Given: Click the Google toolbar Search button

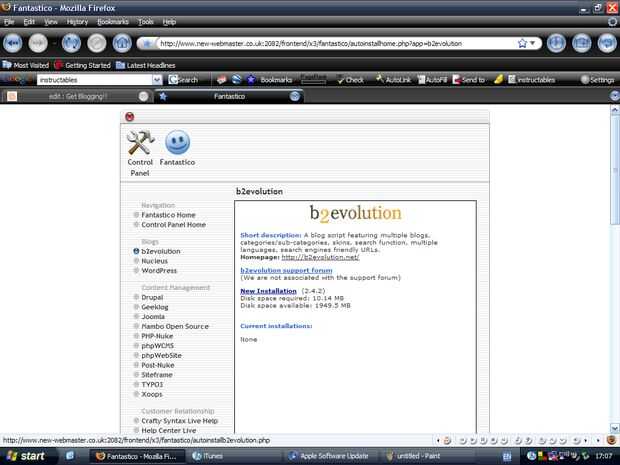Looking at the screenshot, I should click(x=183, y=80).
